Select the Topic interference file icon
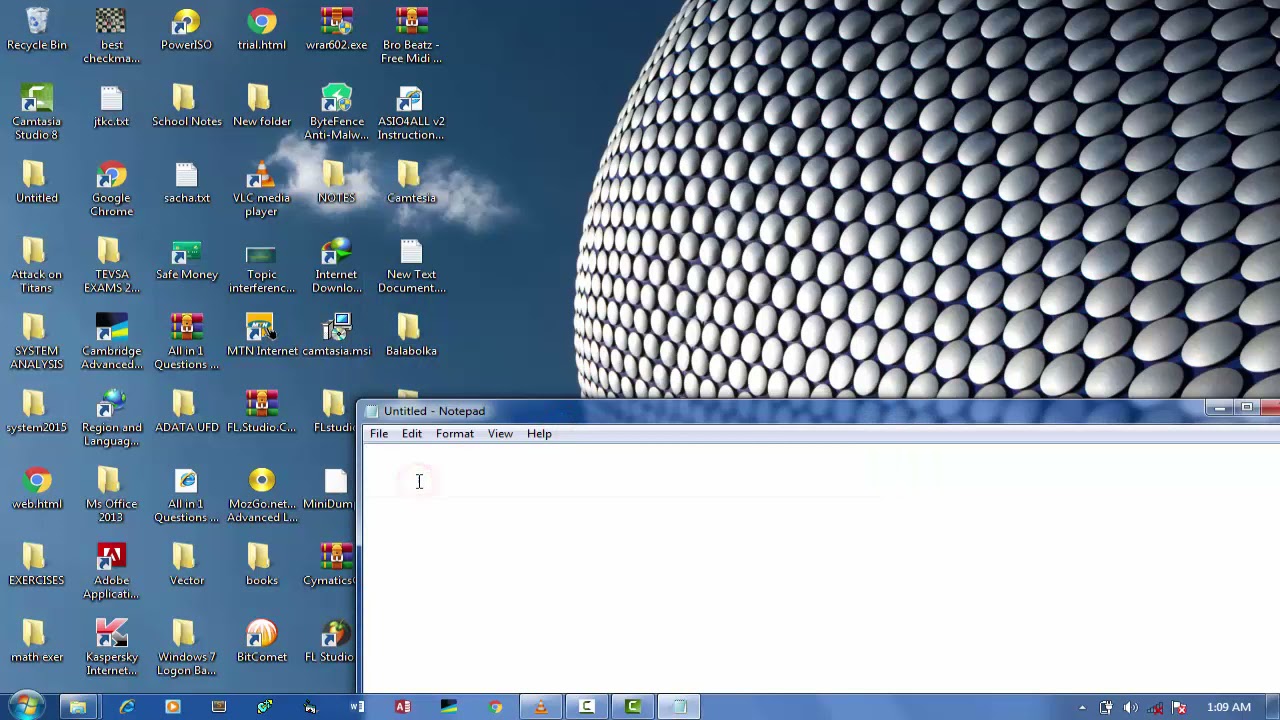This screenshot has height=720, width=1280. tap(261, 266)
